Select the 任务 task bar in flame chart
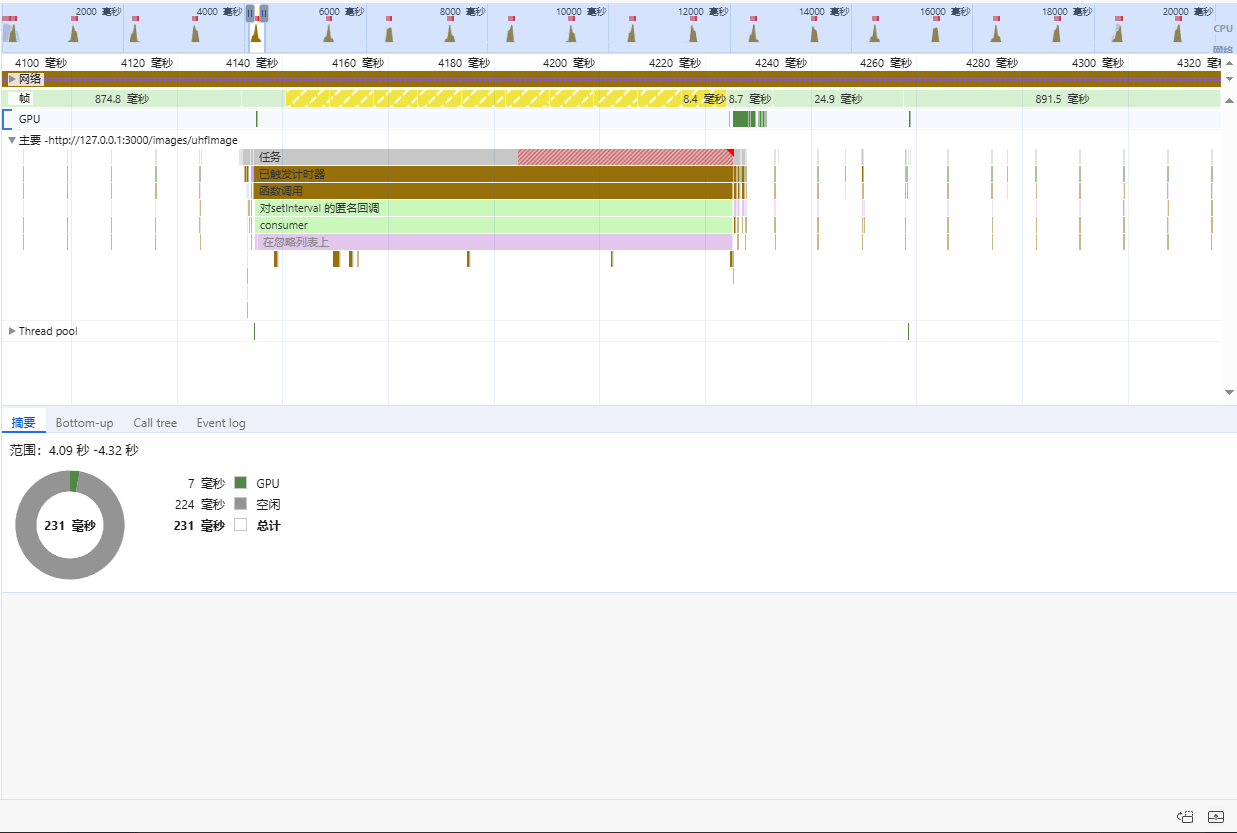1237x833 pixels. [x=380, y=157]
